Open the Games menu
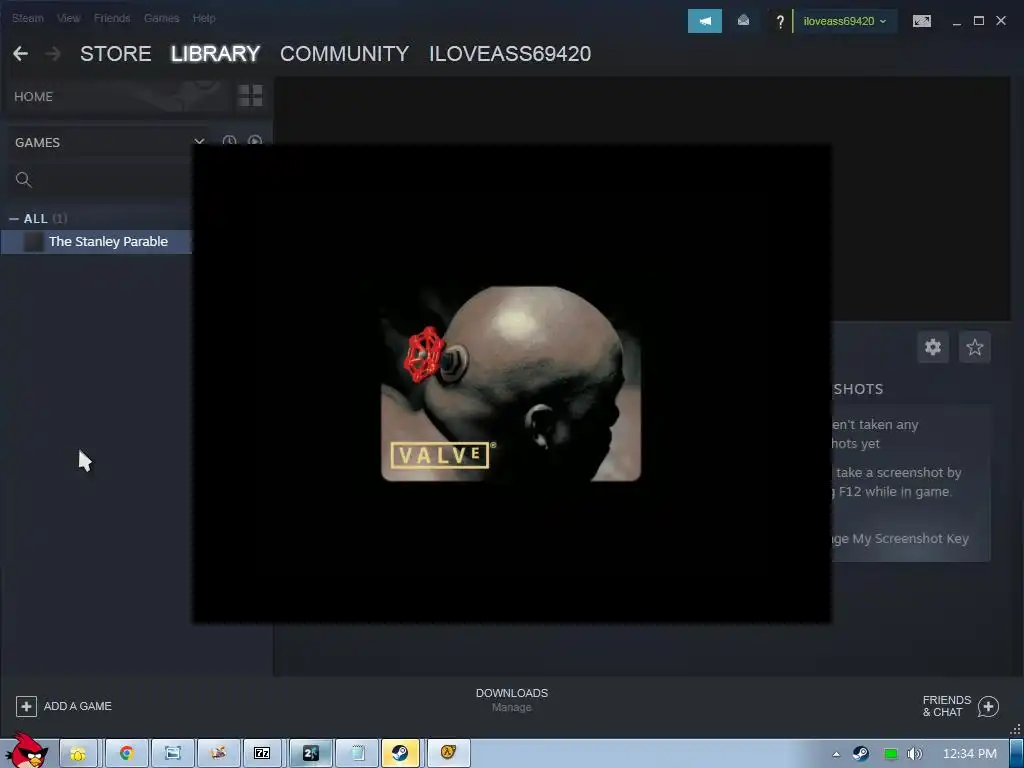Screen dimensions: 1024x768 [161, 18]
